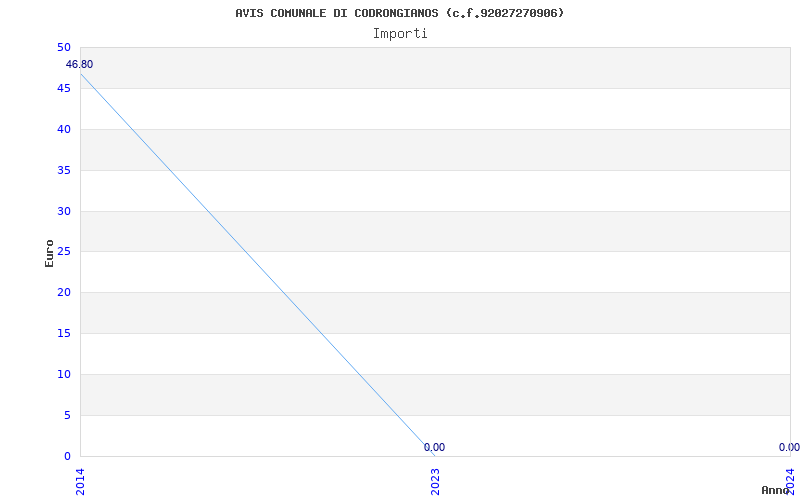The image size is (800, 500).
Task: Click the y-axis value 30
Action: pos(64,211)
